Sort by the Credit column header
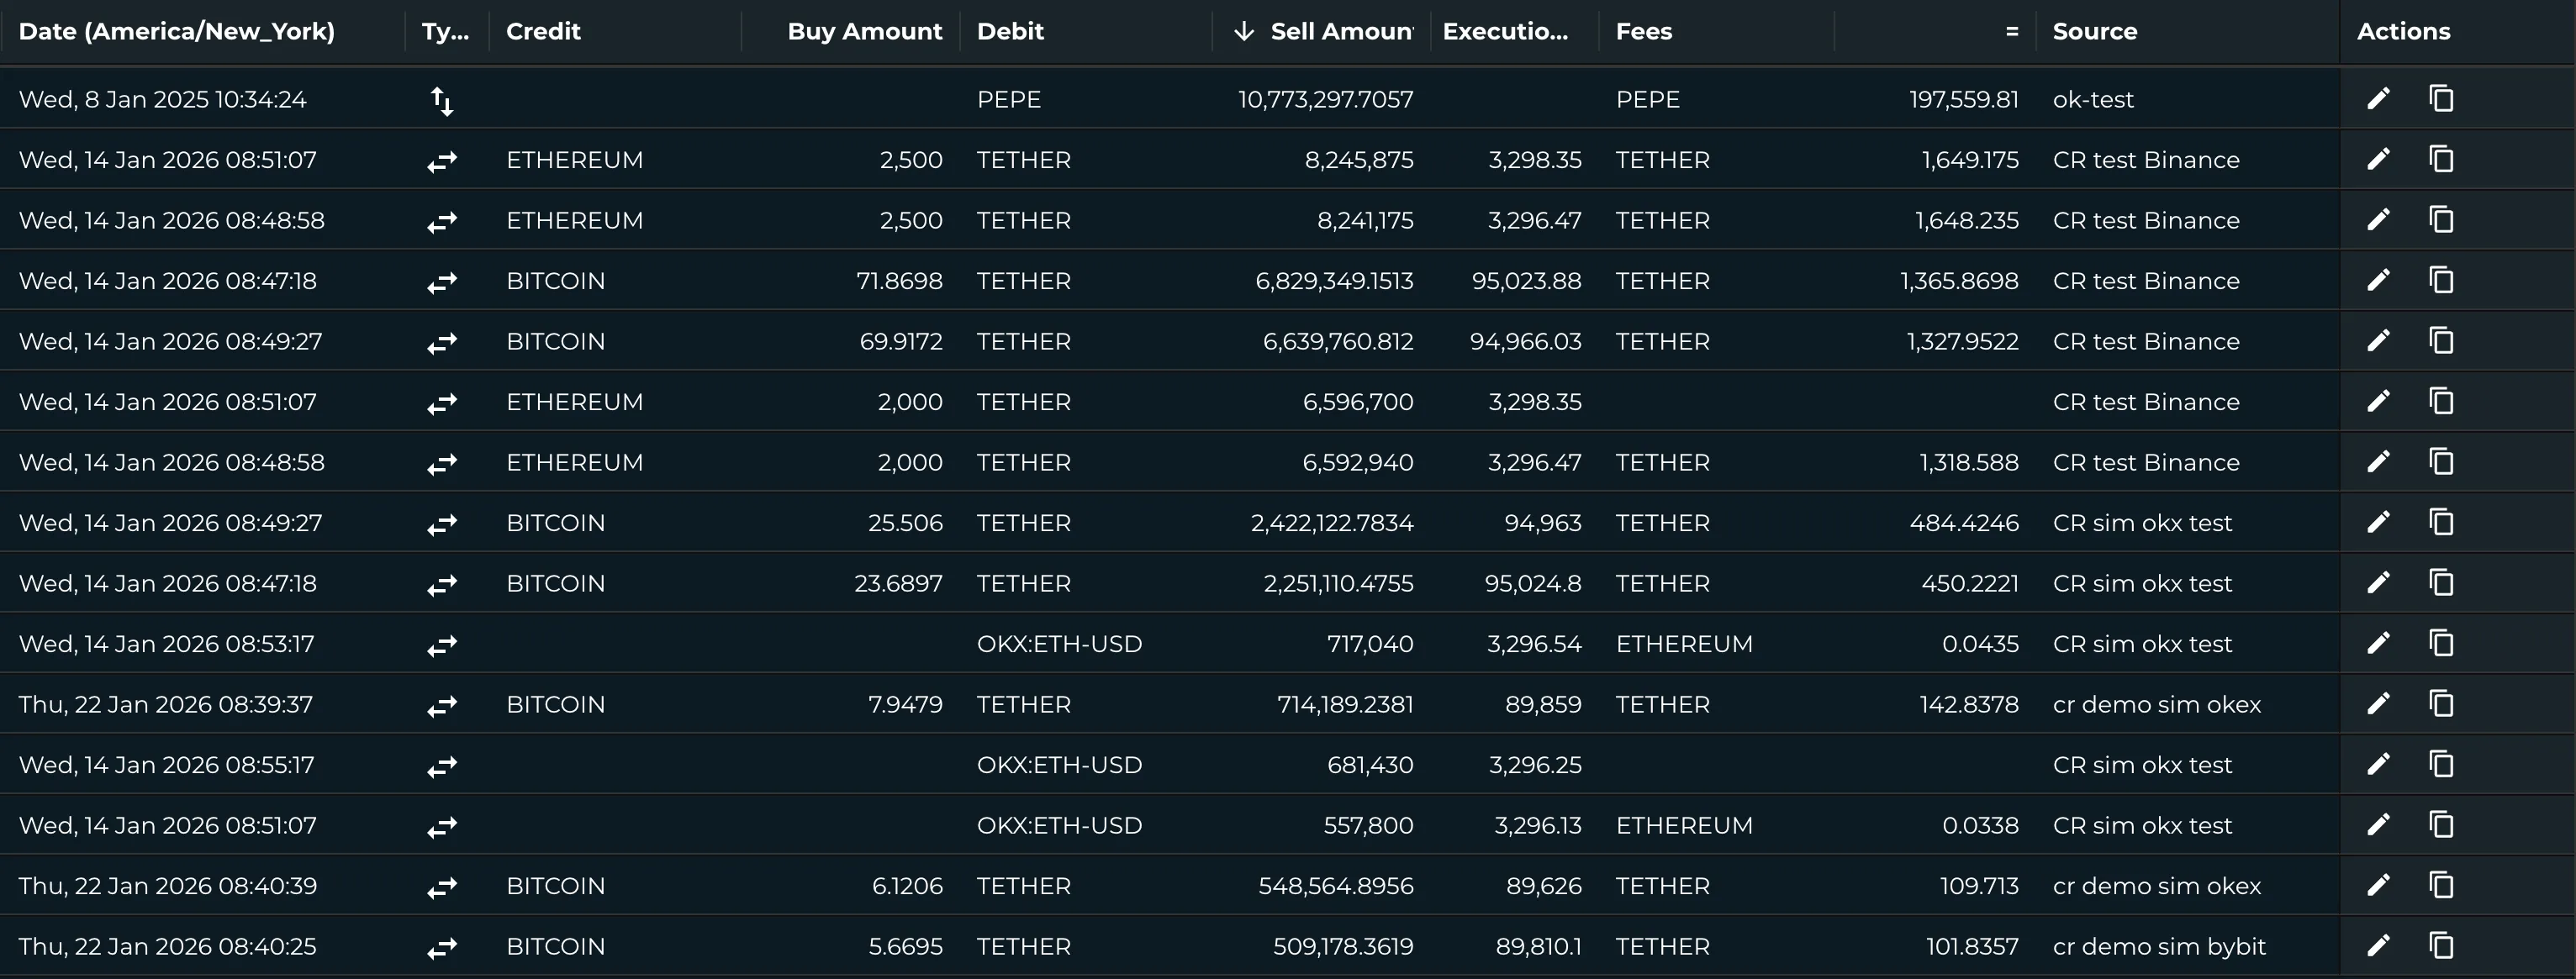Viewport: 2576px width, 979px height. click(x=543, y=31)
